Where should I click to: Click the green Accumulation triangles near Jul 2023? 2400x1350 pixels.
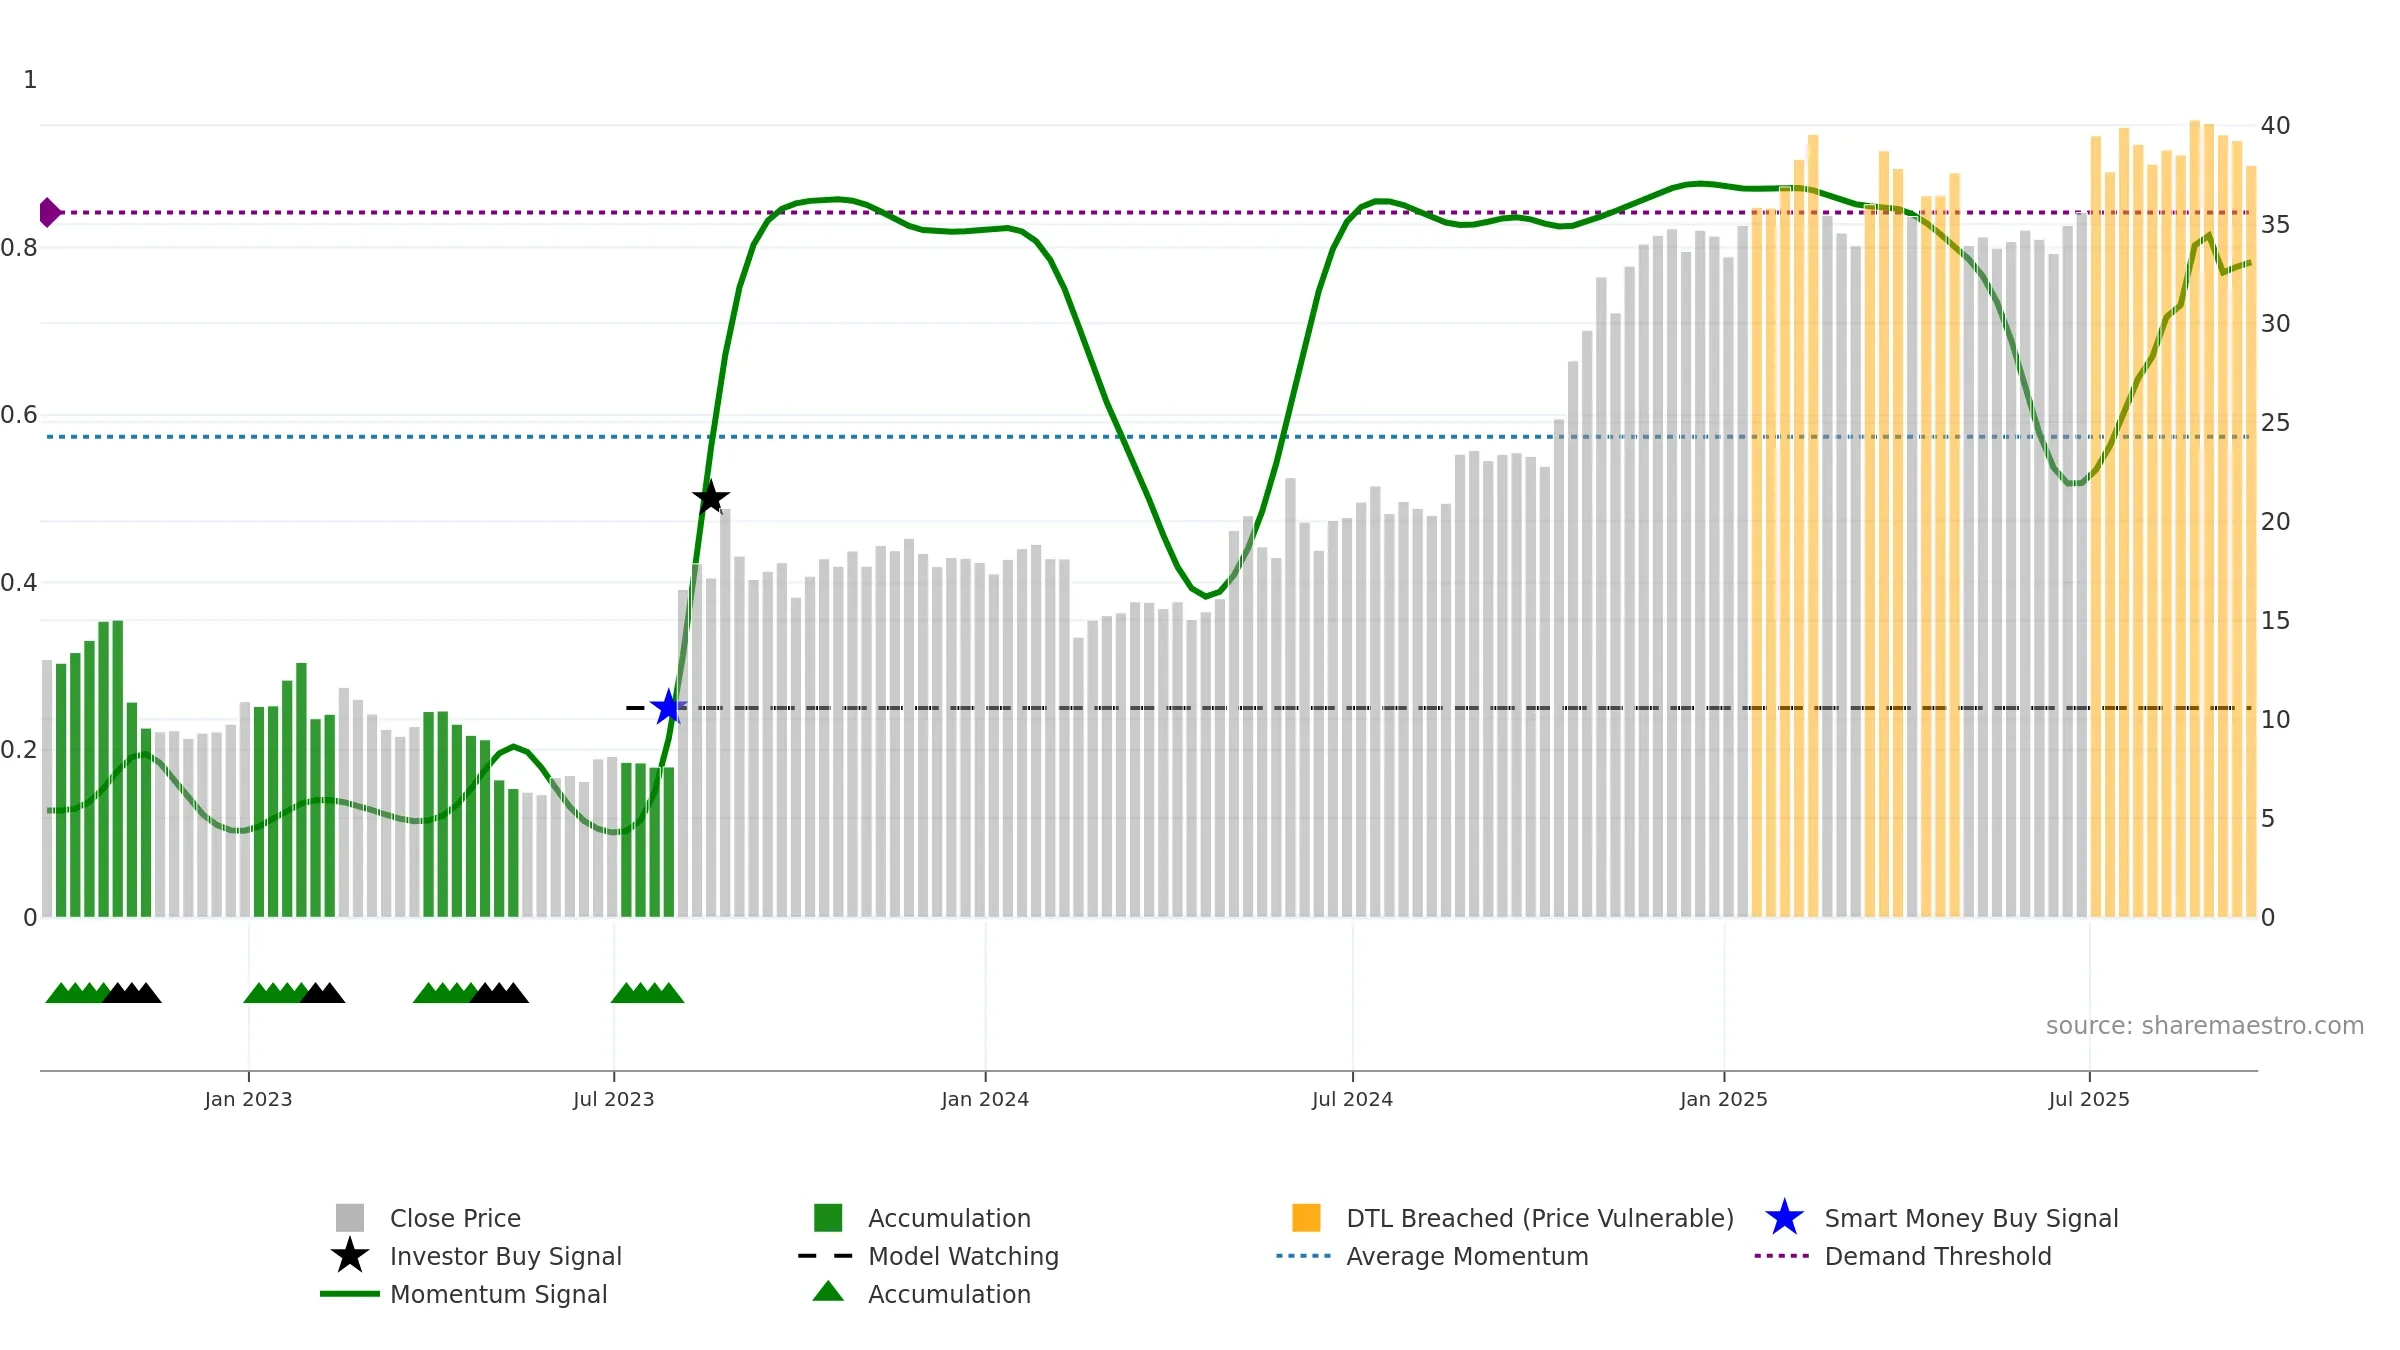coord(647,993)
